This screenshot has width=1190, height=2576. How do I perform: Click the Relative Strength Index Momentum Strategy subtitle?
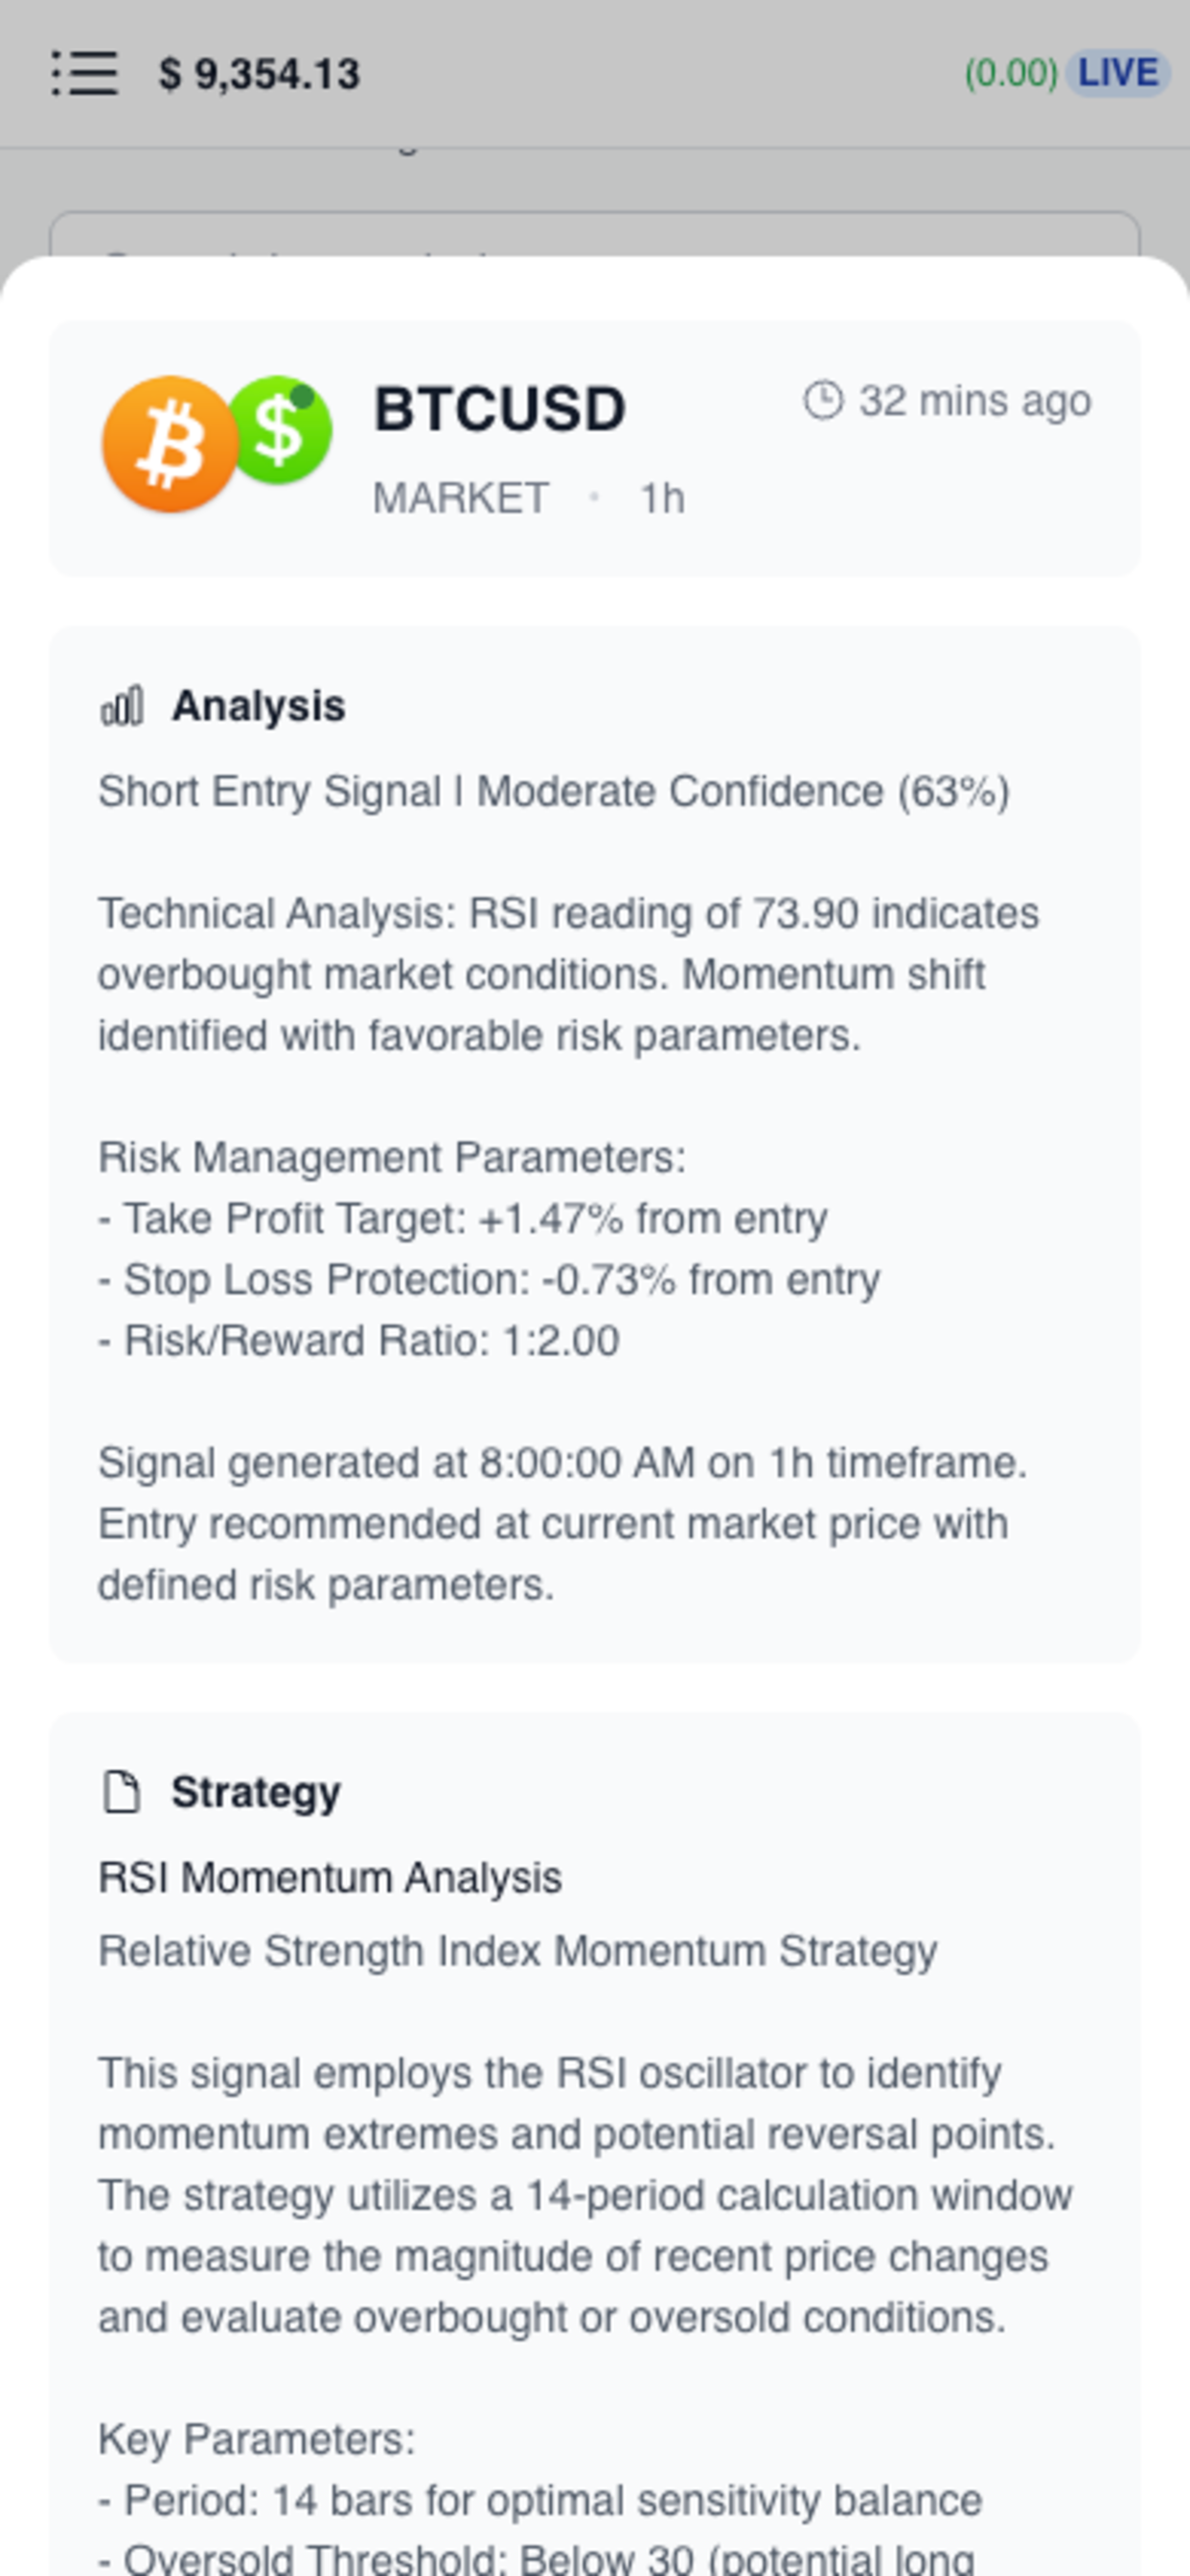click(518, 1951)
